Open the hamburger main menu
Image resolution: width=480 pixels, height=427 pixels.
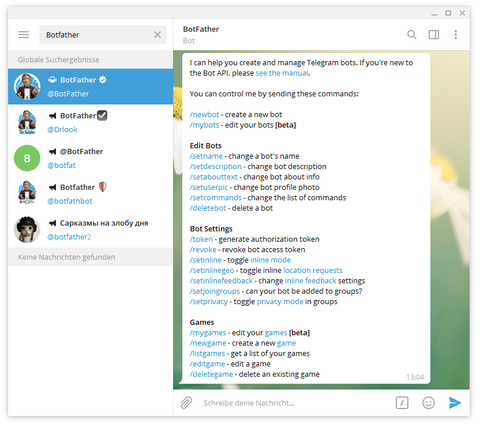[24, 35]
